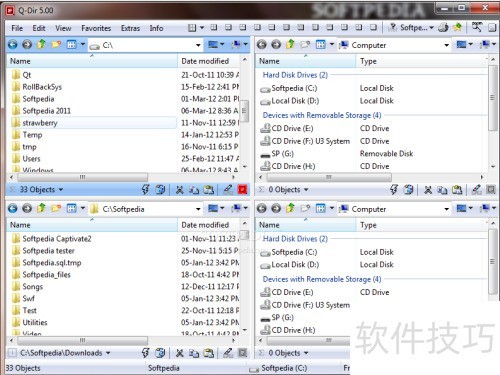Image resolution: width=500 pixels, height=375 pixels.
Task: Click the forward arrow in bottom-right pane
Action: coord(276,208)
